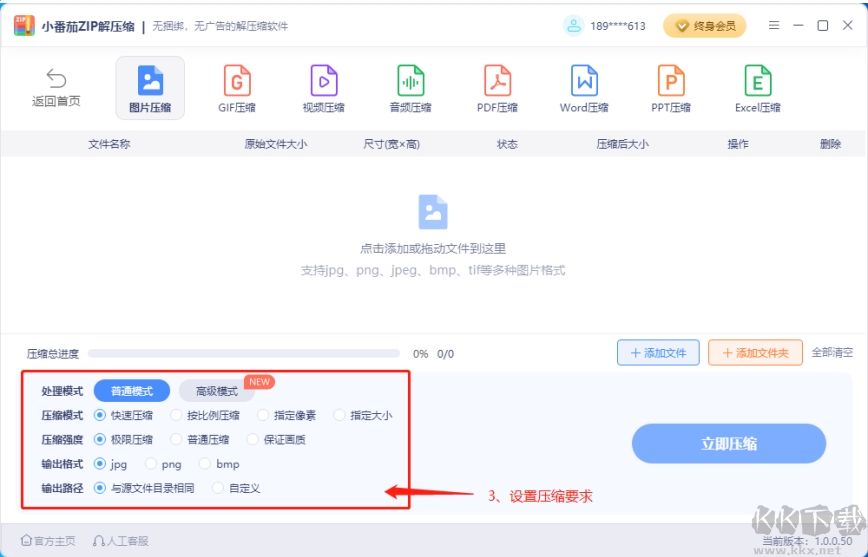Switch to 普通模式 processing mode

point(132,391)
